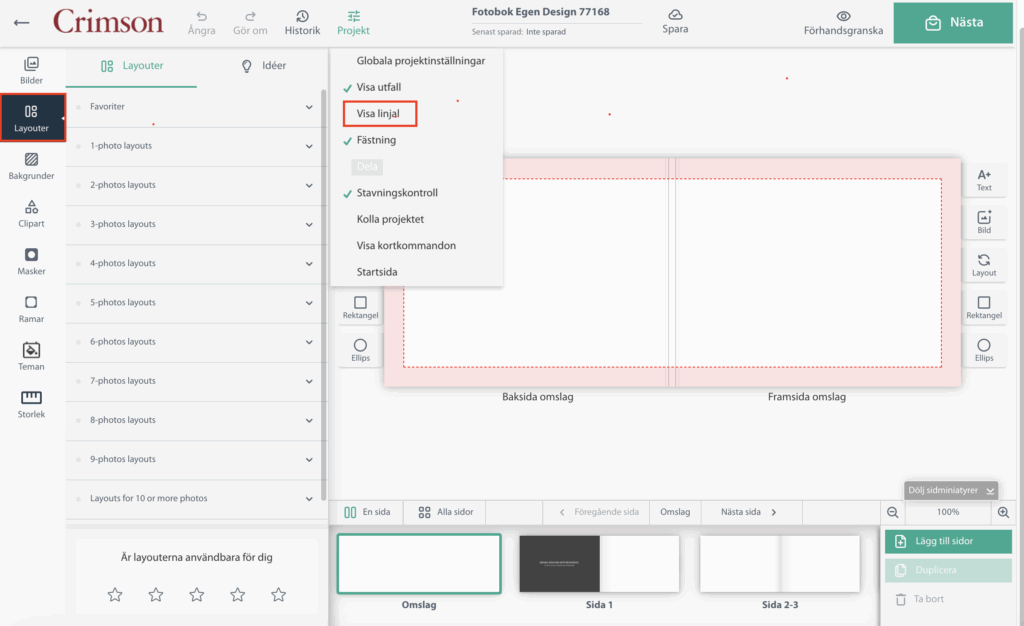The image size is (1024, 626).
Task: Expand the 5-photos layouts section
Action: (x=196, y=302)
